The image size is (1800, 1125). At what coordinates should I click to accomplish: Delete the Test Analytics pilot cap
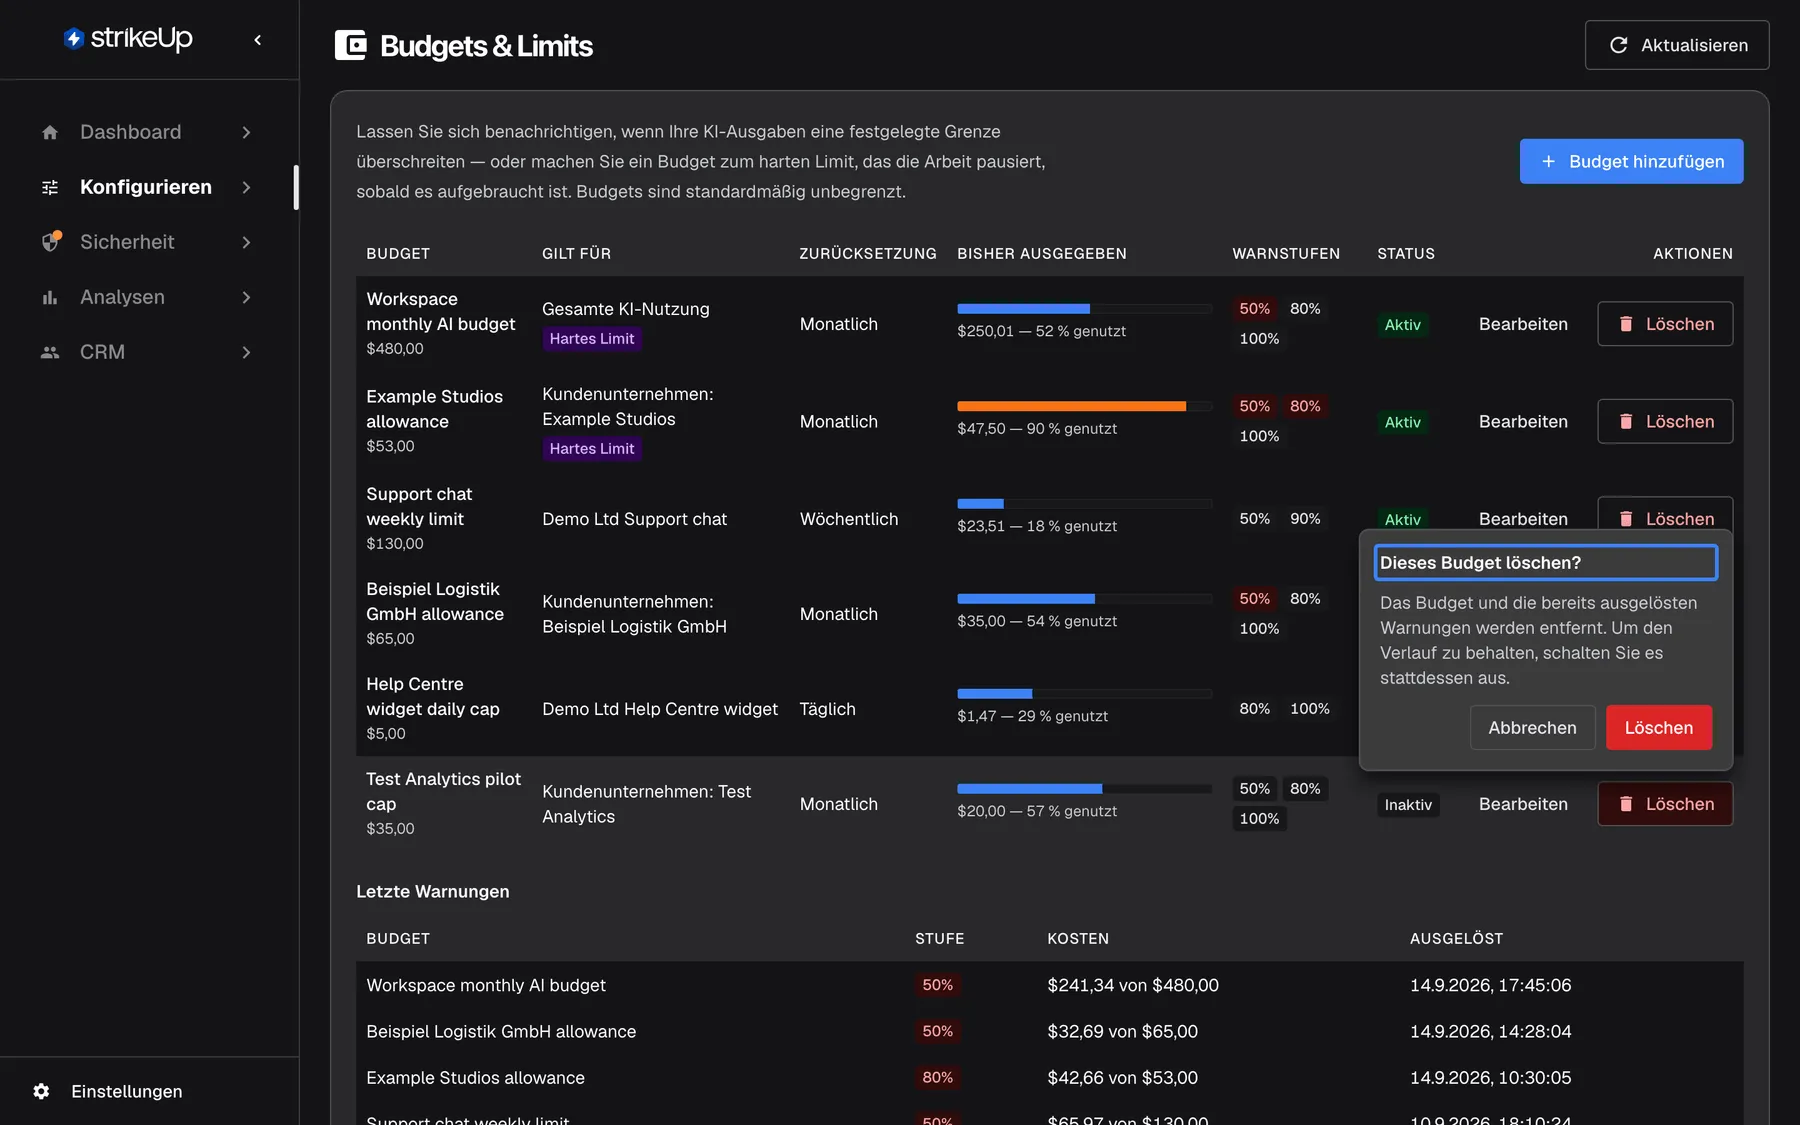click(1665, 804)
